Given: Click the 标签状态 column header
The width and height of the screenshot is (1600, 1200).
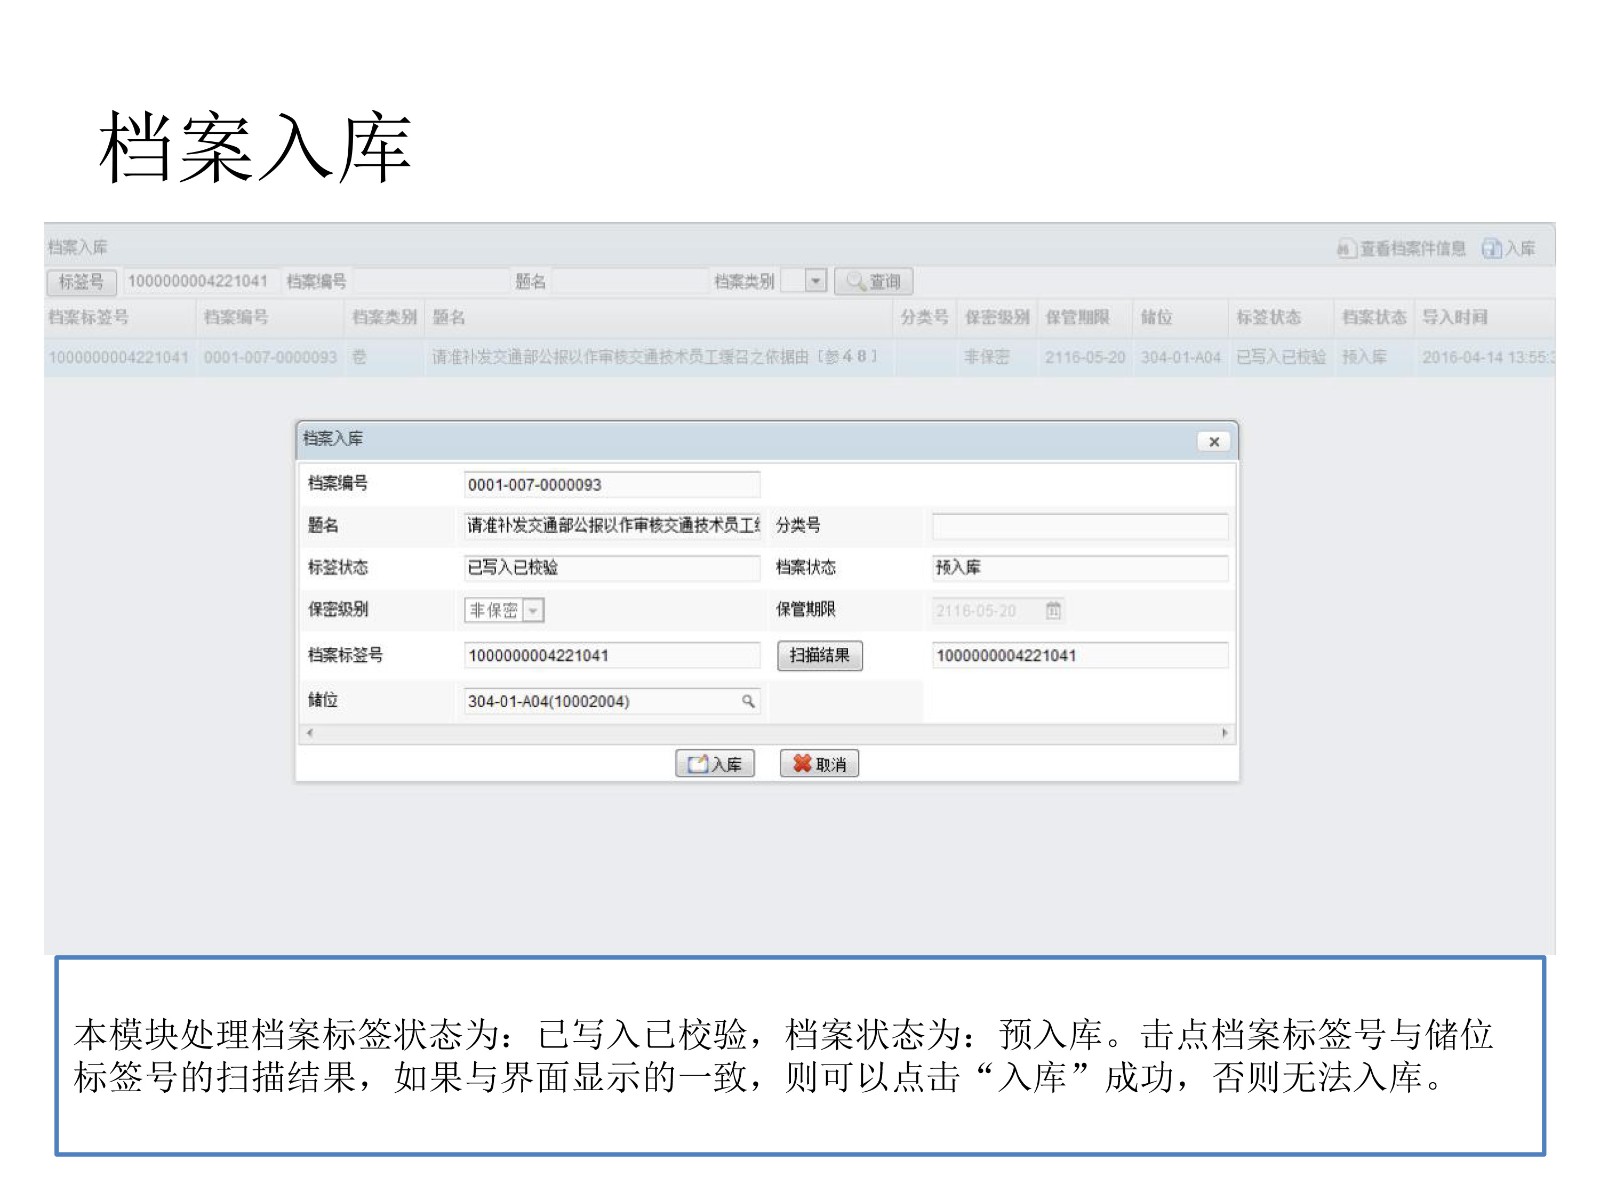Looking at the screenshot, I should [x=1268, y=317].
